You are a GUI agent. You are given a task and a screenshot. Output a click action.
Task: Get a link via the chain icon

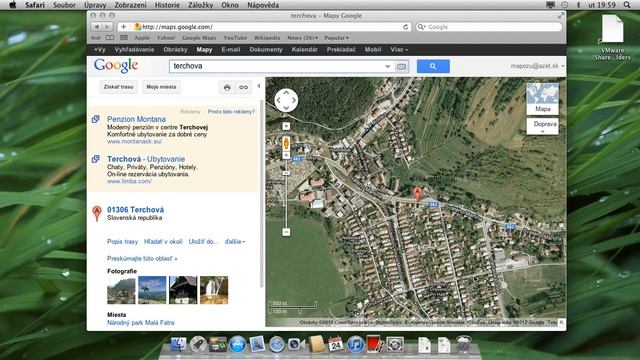click(243, 87)
